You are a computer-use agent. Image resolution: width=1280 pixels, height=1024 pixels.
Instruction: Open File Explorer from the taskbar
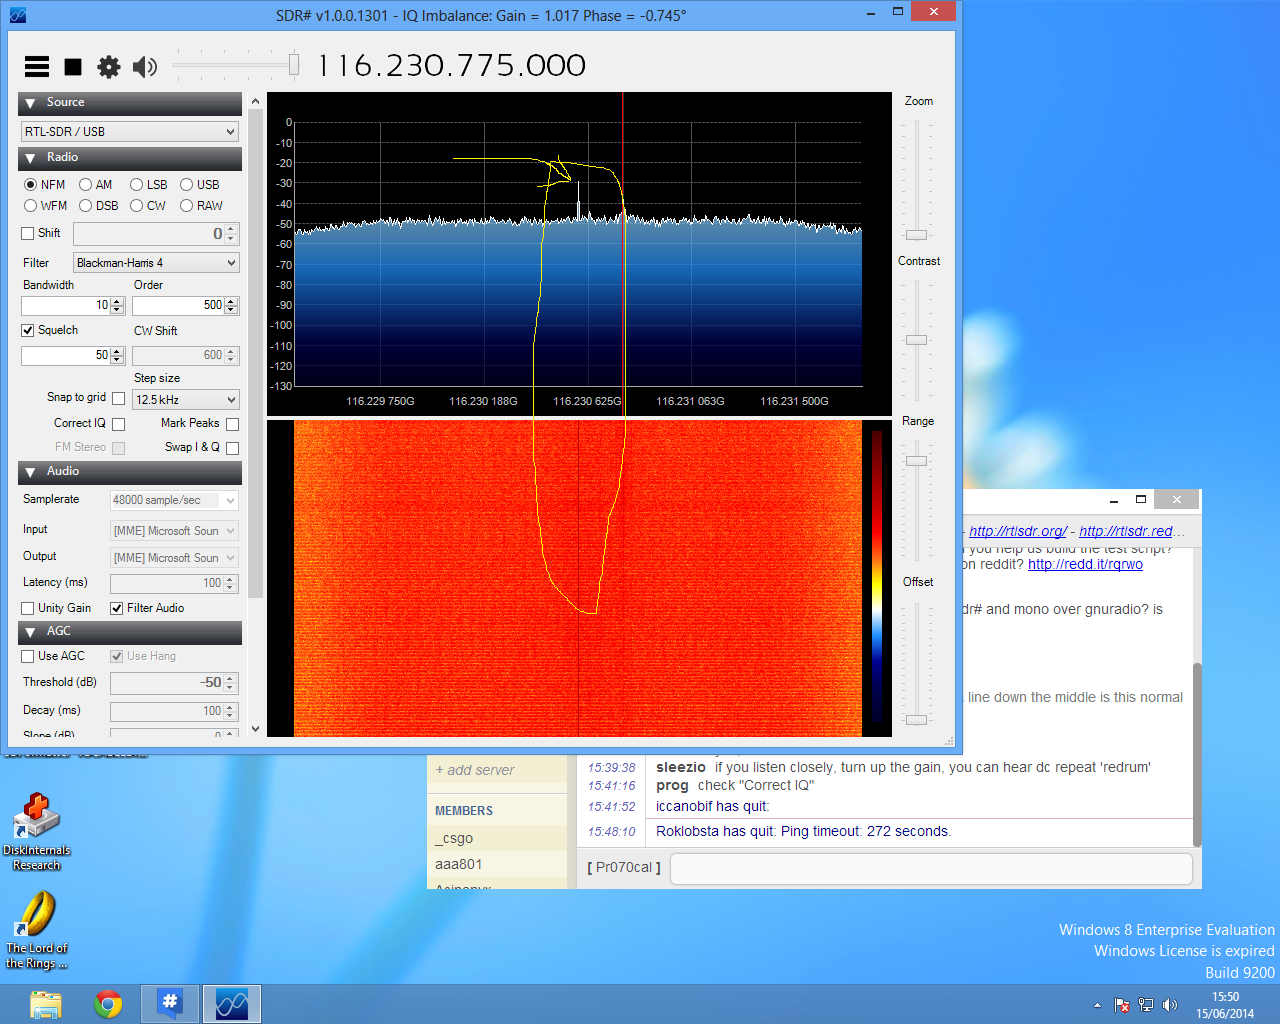click(46, 1004)
